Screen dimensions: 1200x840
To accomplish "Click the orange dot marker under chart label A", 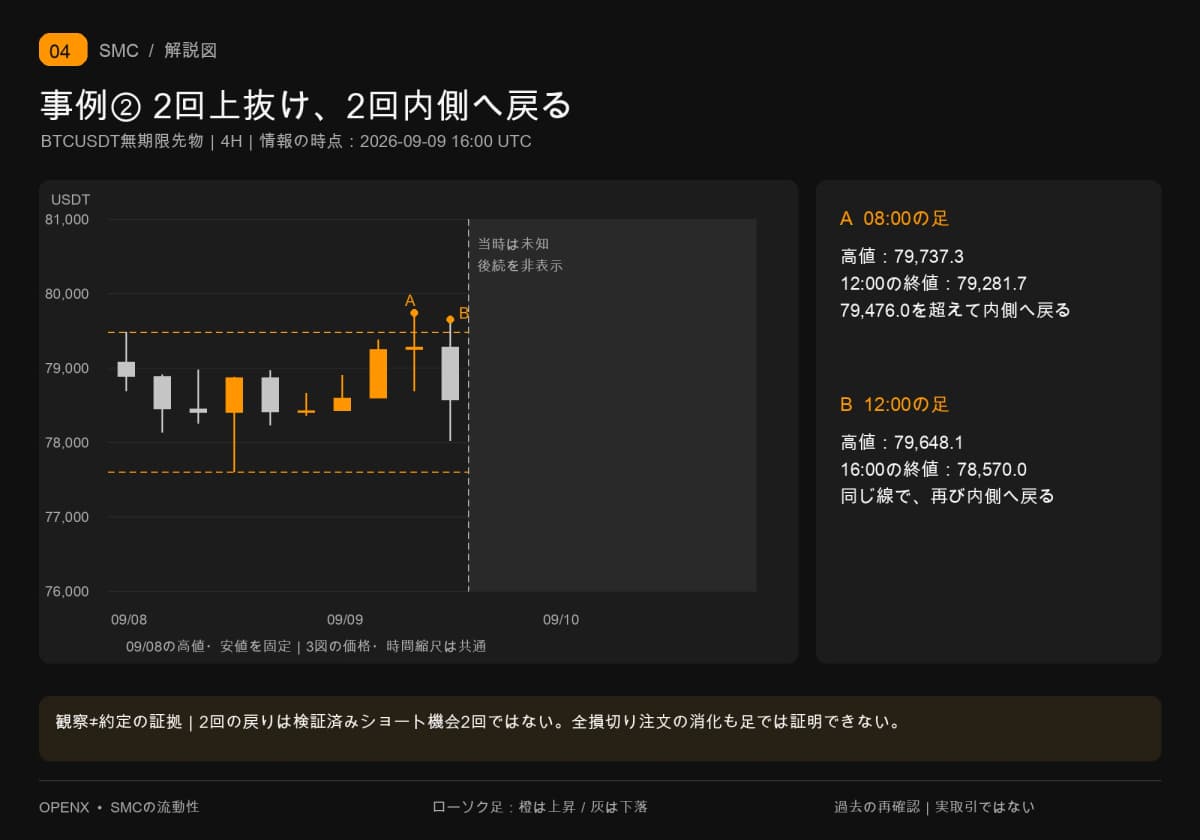I will [414, 313].
